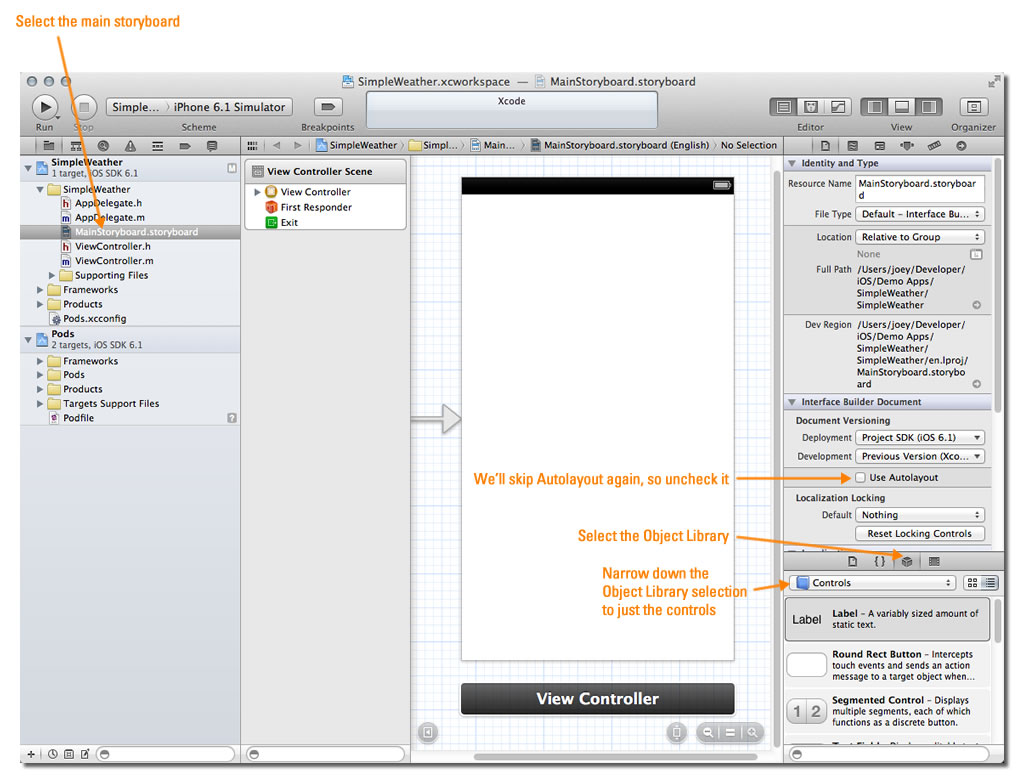Select the Version editor button
The height and width of the screenshot is (776, 1024).
[838, 106]
